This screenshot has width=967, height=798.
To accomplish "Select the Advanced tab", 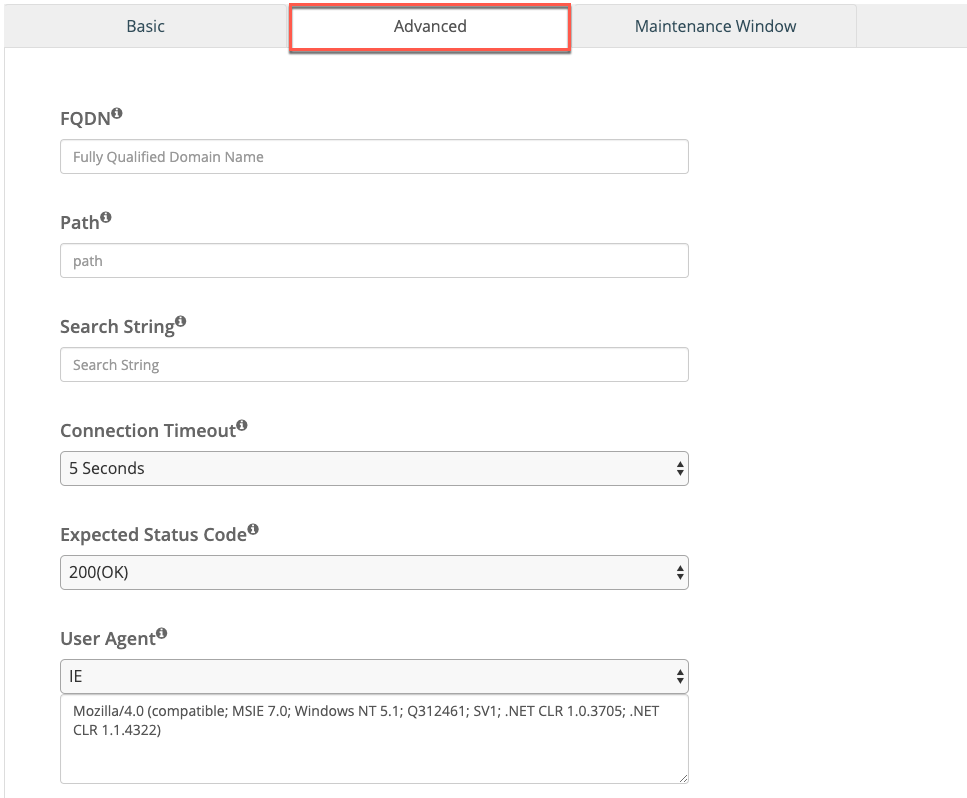I will click(x=430, y=27).
